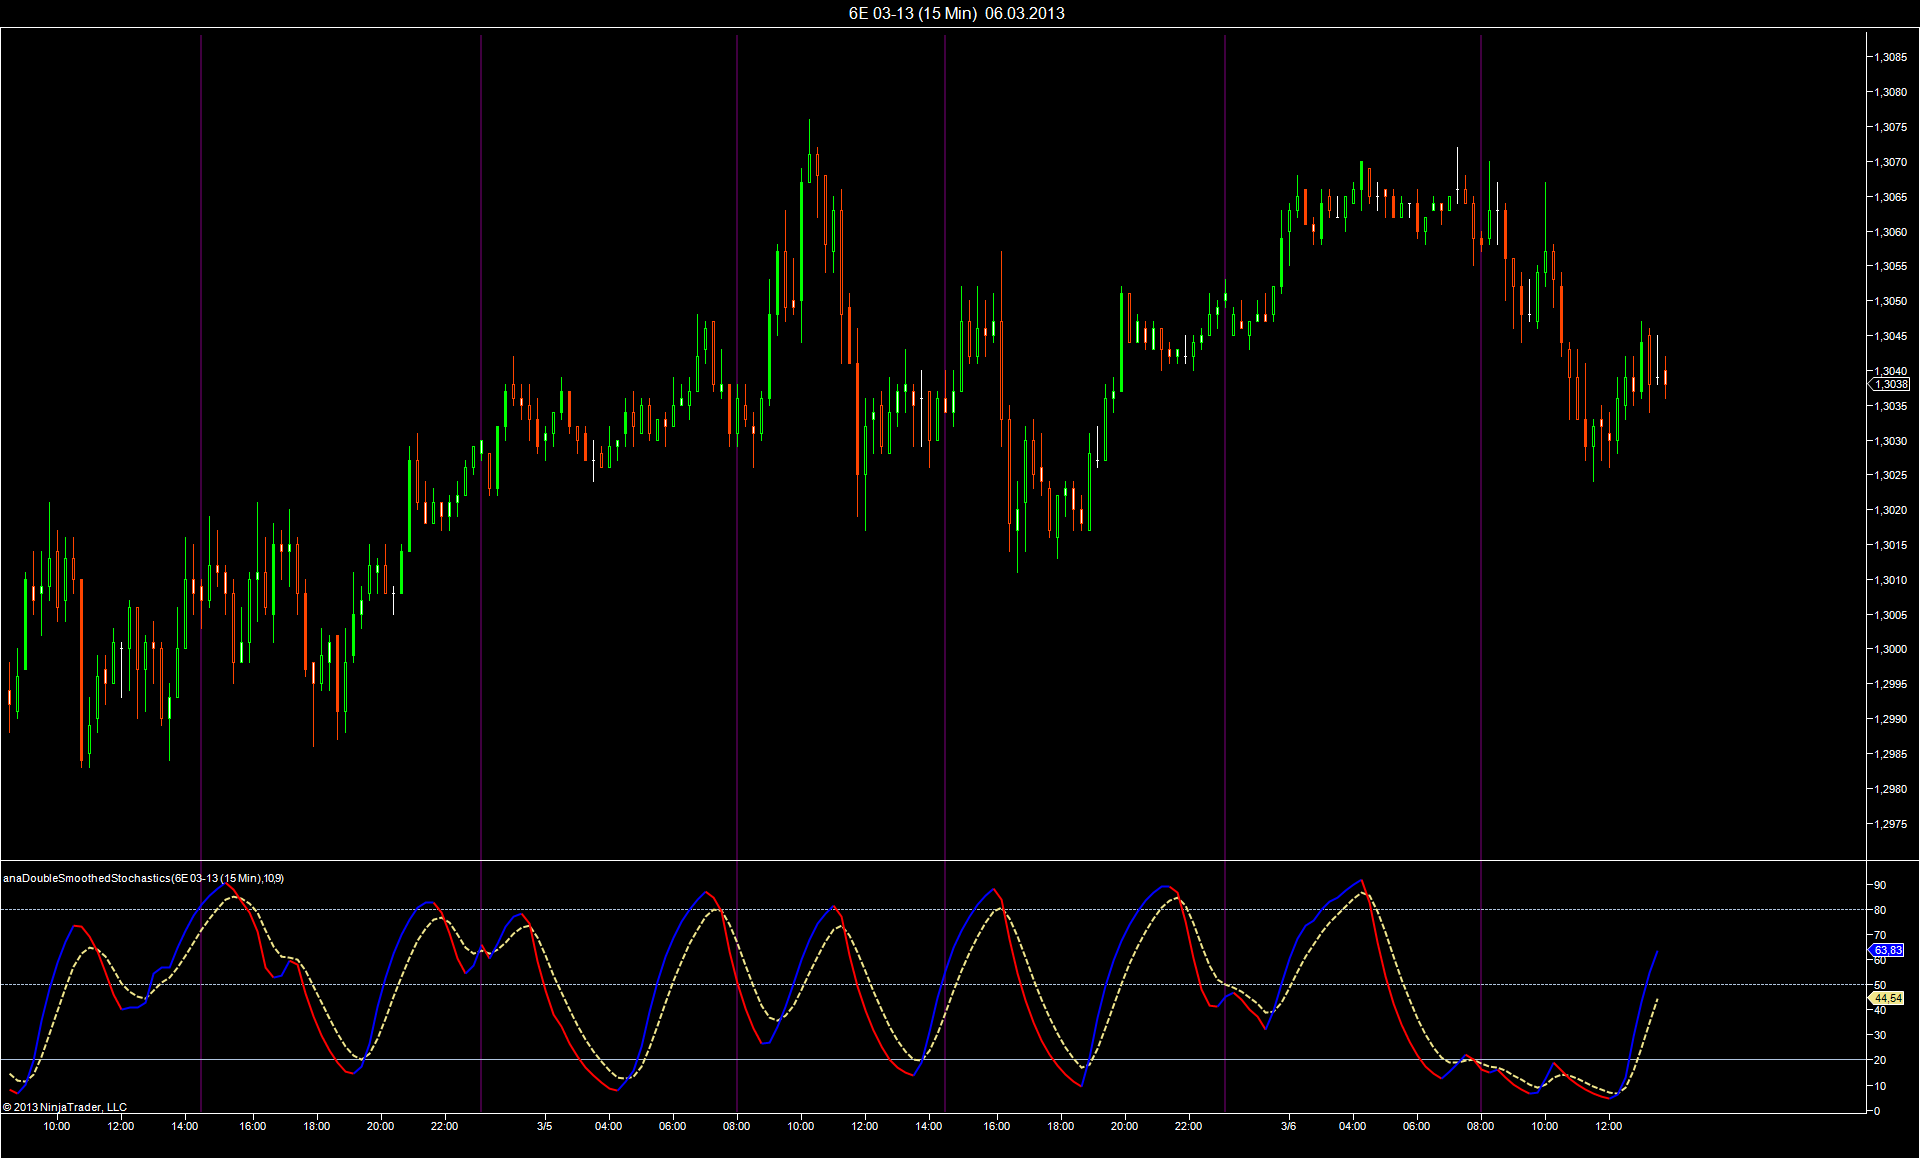The width and height of the screenshot is (1920, 1159).
Task: Select the 3/6 date label on time axis
Action: (1289, 1126)
